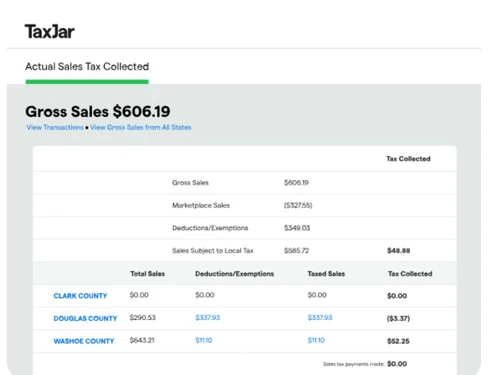Open the Douglas County link
Viewport: 500px width, 375px height.
[85, 318]
